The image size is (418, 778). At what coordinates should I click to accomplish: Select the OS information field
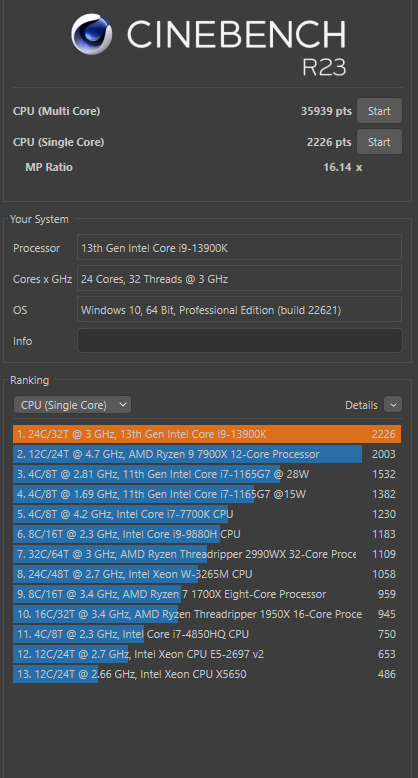tap(239, 310)
